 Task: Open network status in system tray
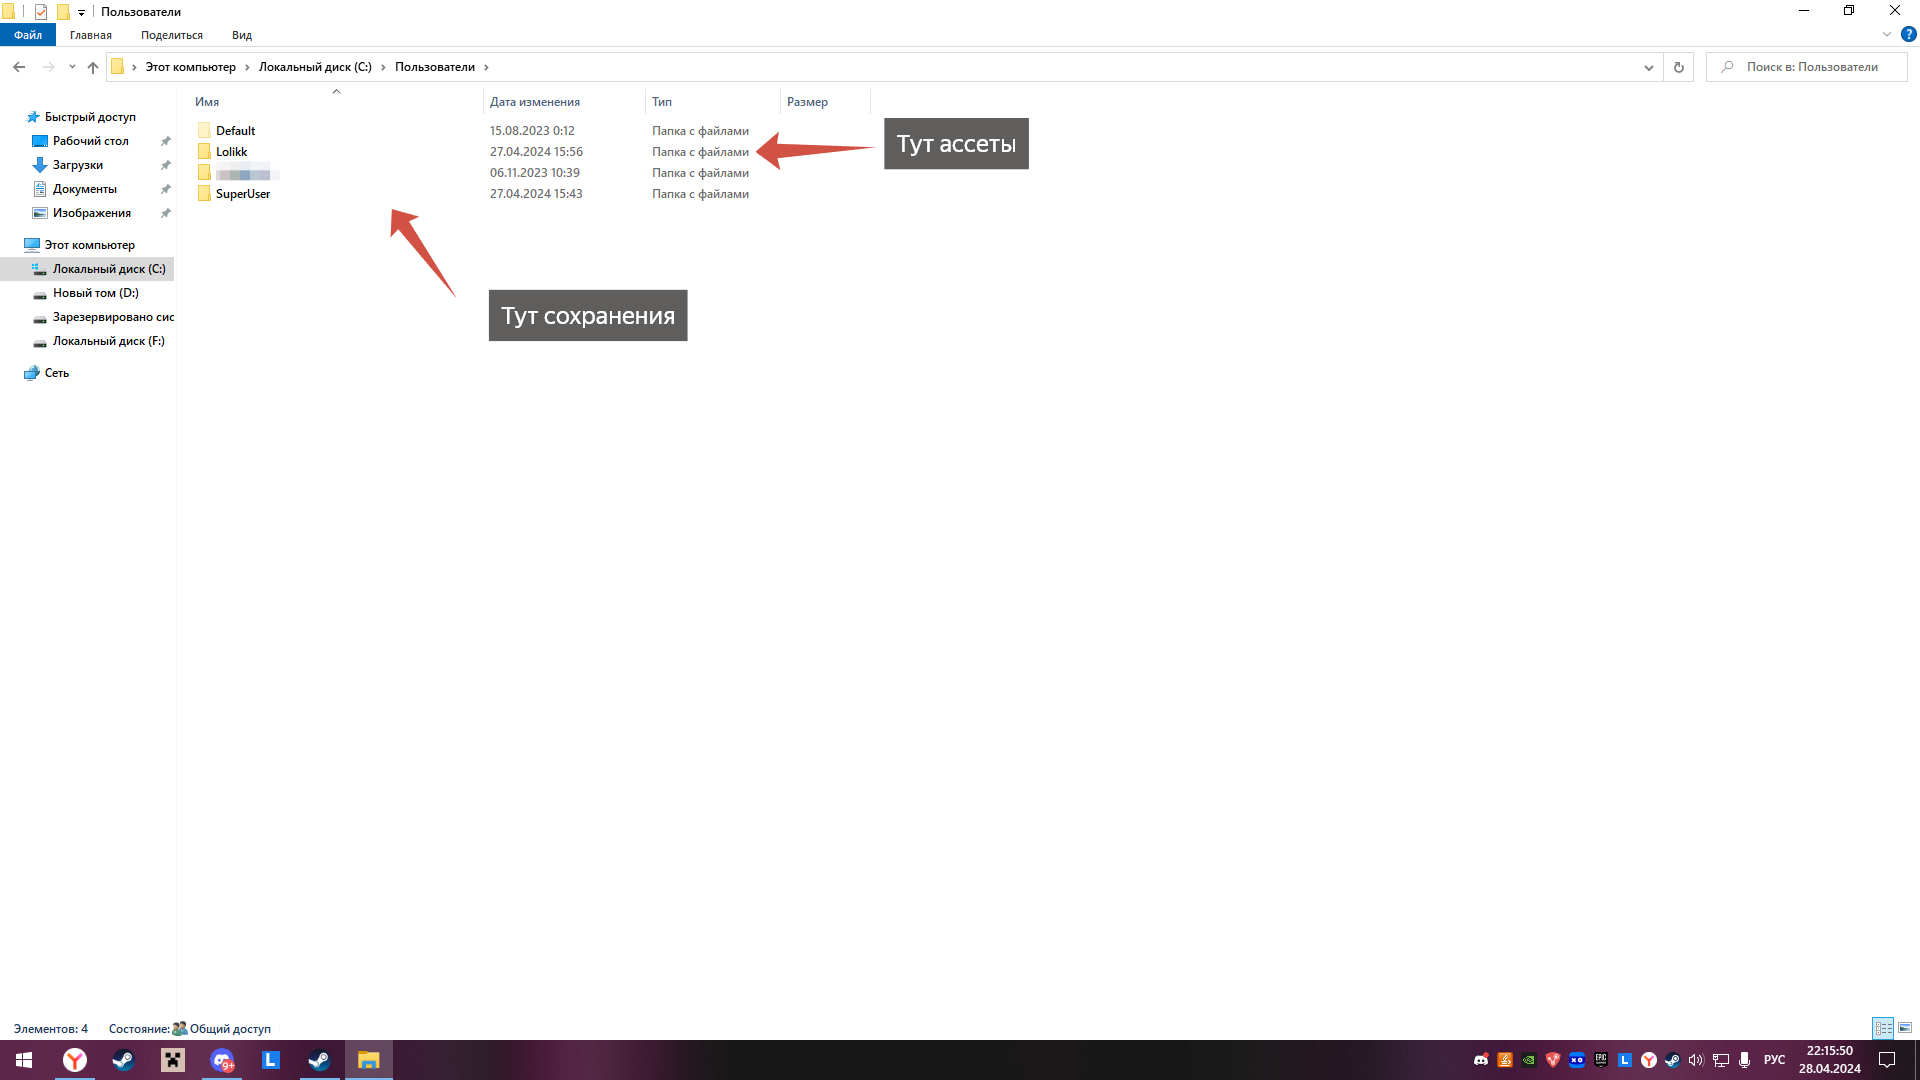click(x=1721, y=1060)
